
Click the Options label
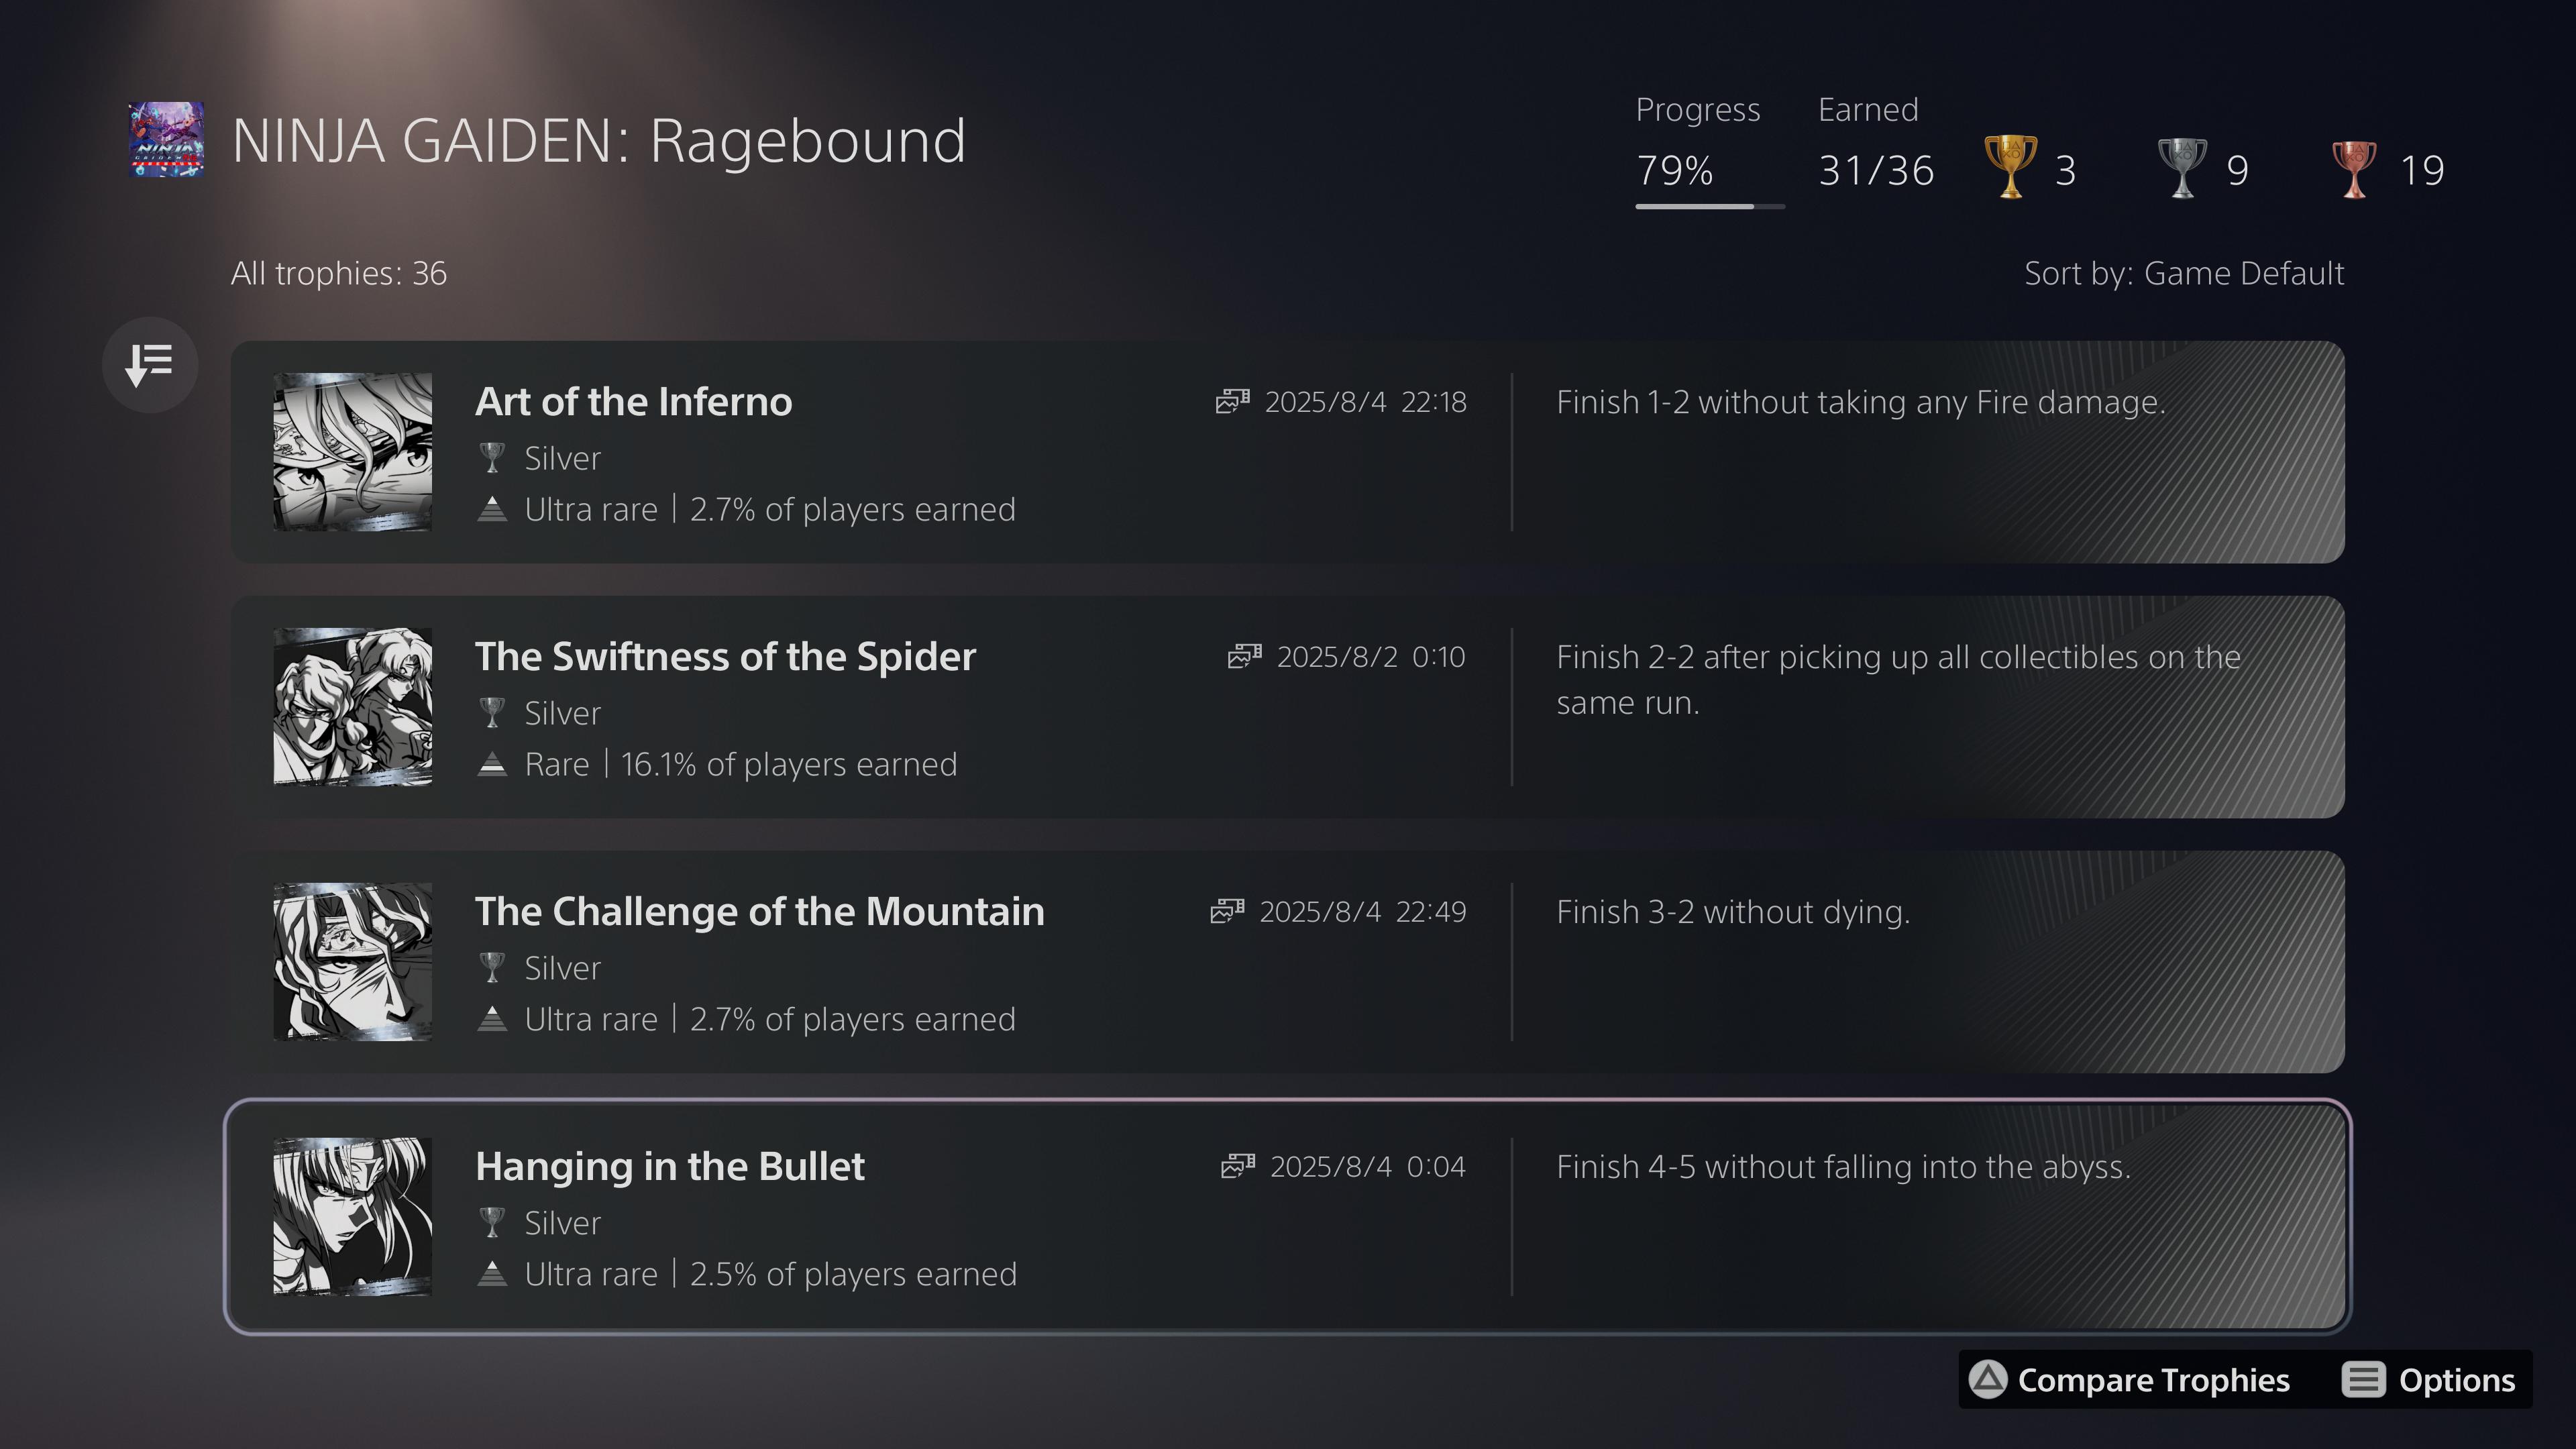(2456, 1380)
